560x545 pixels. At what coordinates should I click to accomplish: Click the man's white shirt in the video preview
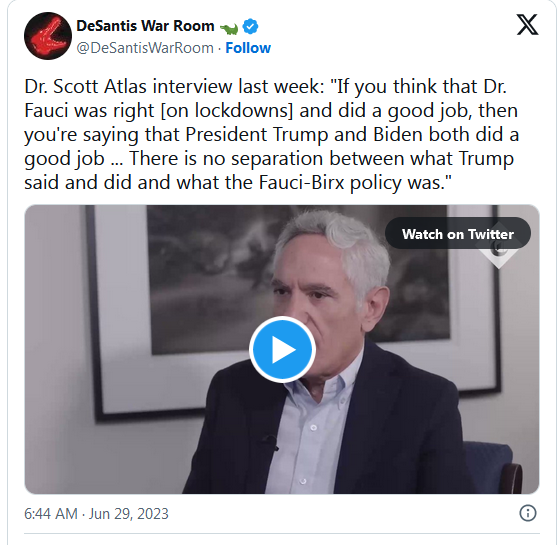tap(305, 434)
